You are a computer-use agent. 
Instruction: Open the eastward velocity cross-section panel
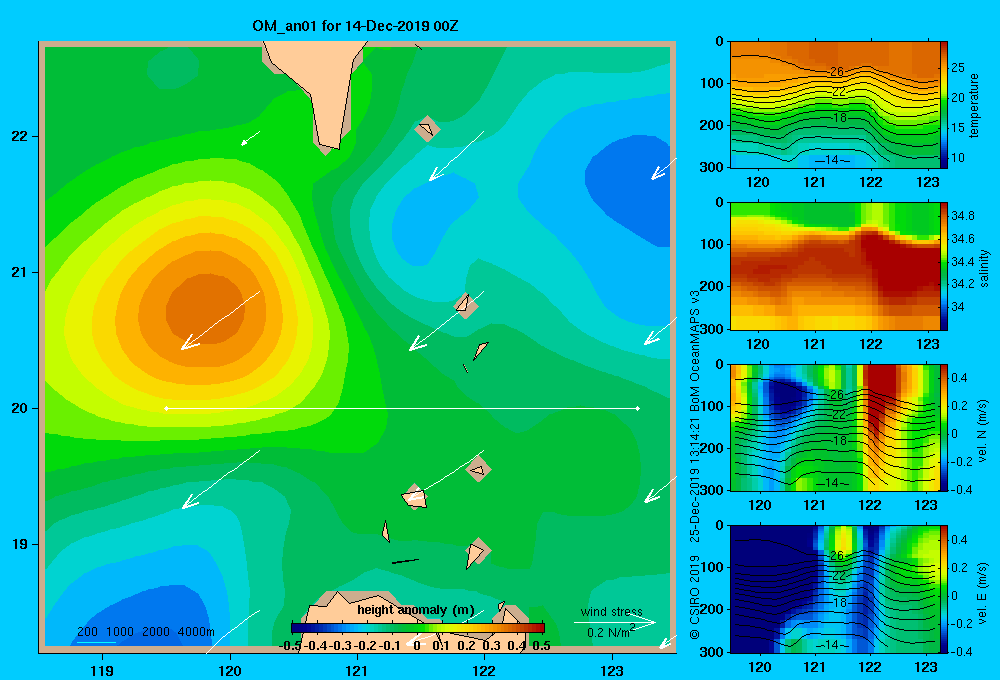pyautogui.click(x=834, y=589)
